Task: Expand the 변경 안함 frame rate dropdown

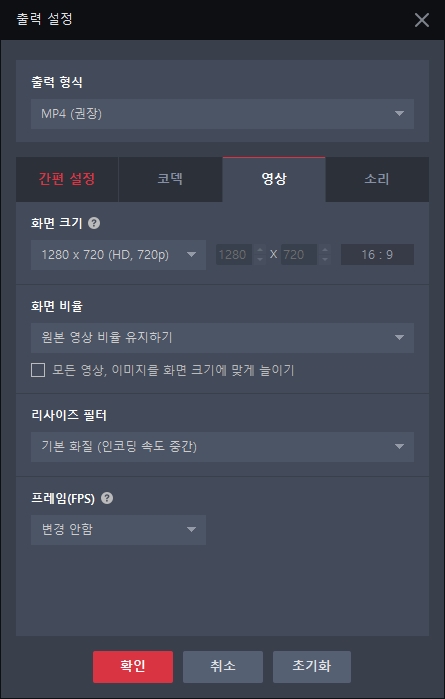Action: pyautogui.click(x=118, y=530)
